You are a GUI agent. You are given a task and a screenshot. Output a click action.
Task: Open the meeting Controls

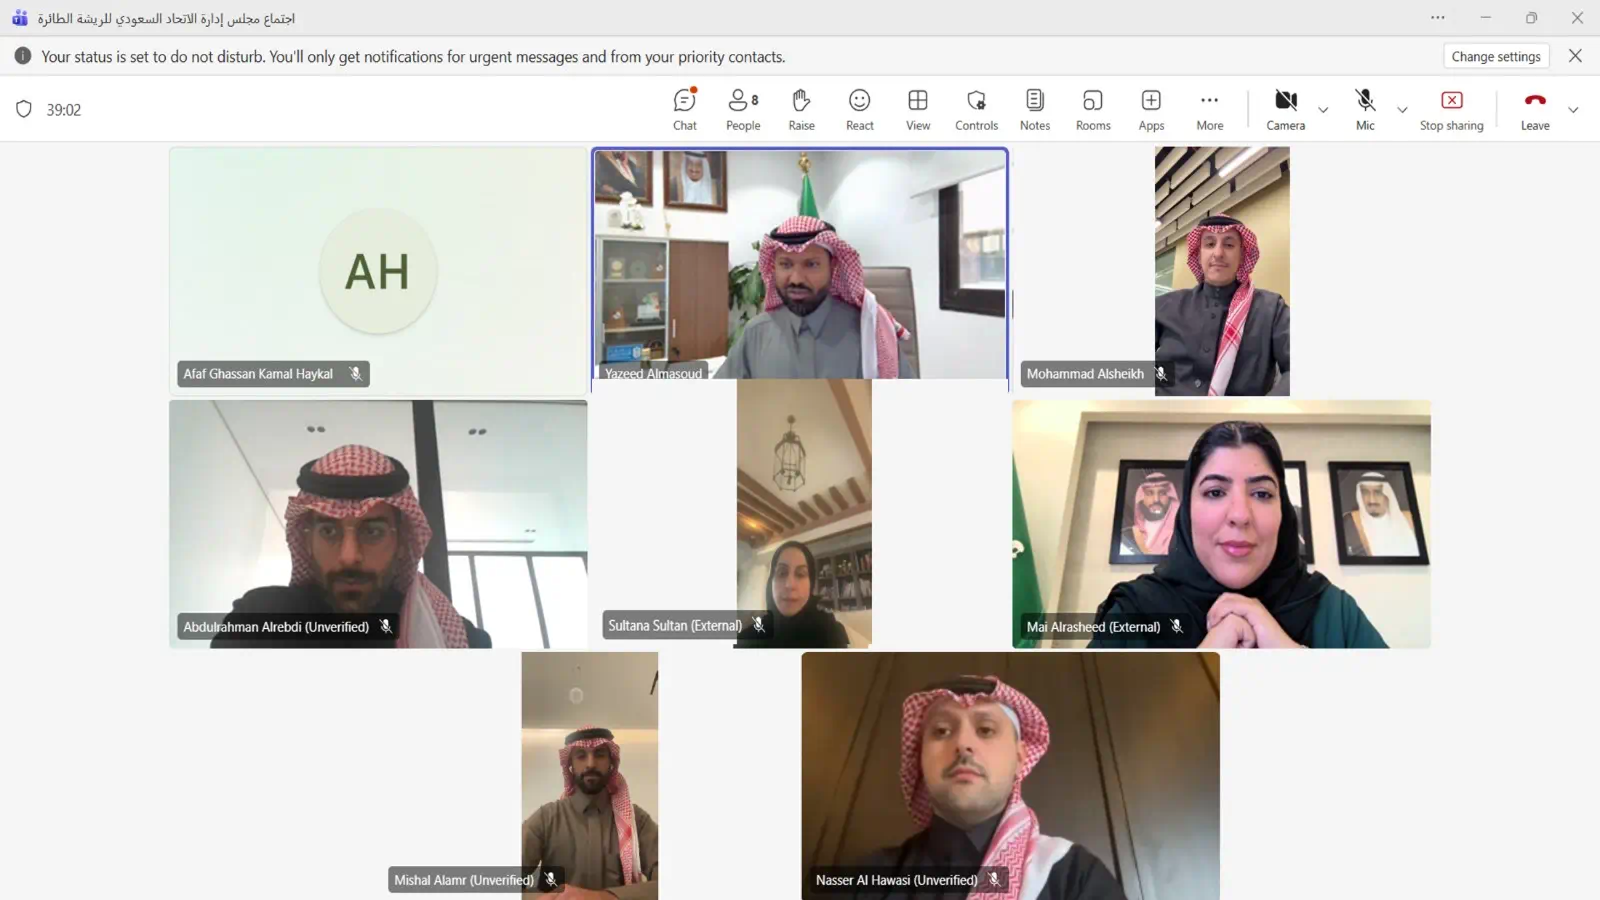tap(976, 109)
